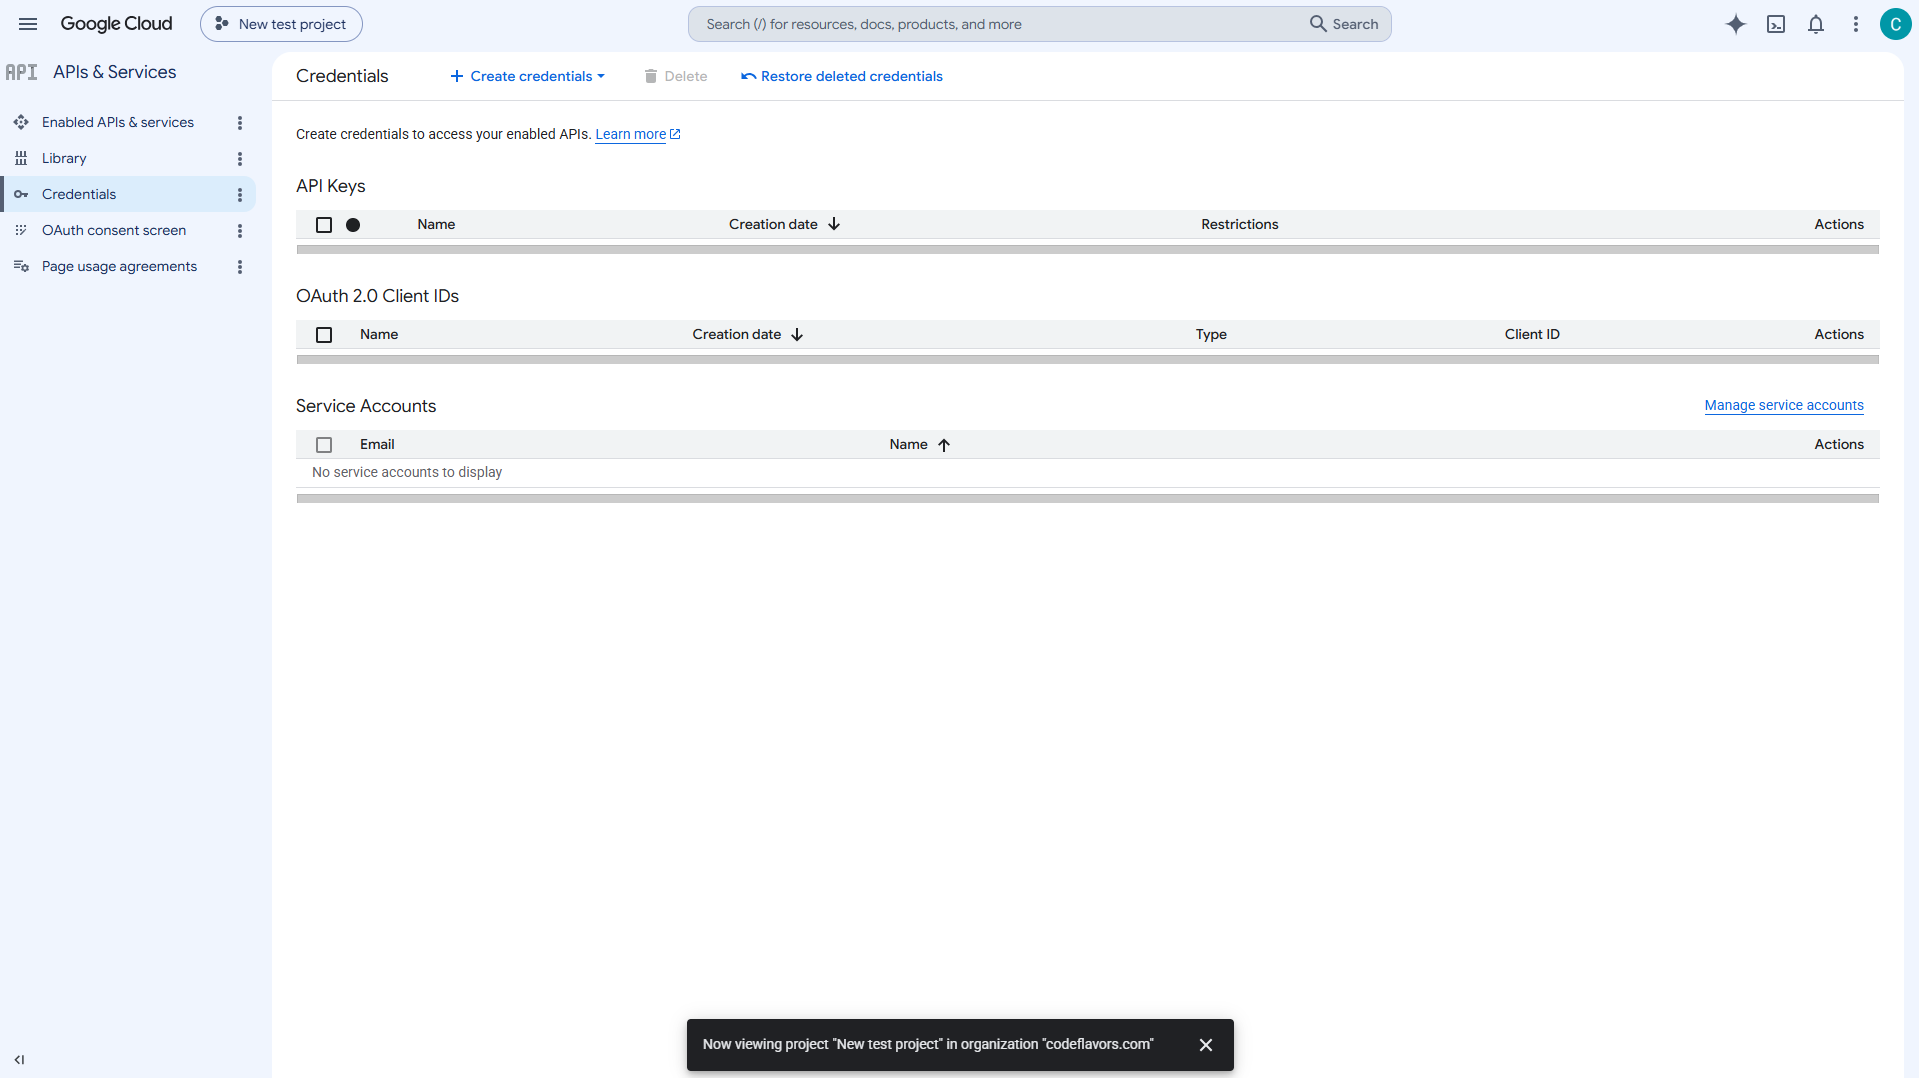Open the top bar three-dot settings menu
This screenshot has height=1078, width=1919.
1856,24
